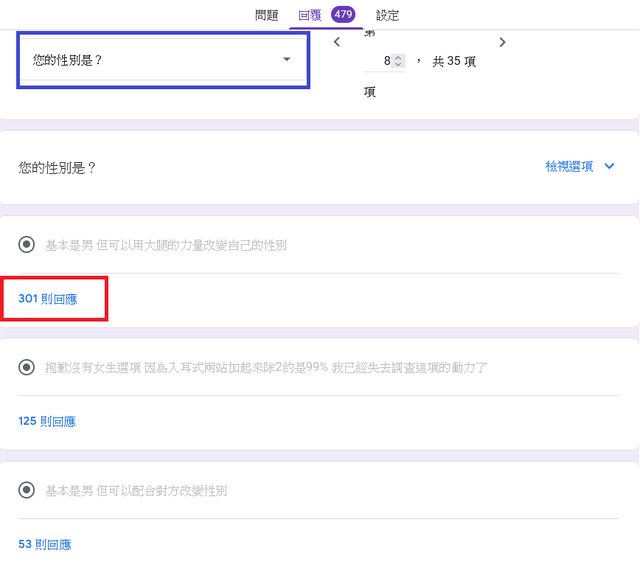Select radio button for 基本是男 但可以配合對方 option
Image resolution: width=640 pixels, height=570 pixels.
[x=26, y=491]
